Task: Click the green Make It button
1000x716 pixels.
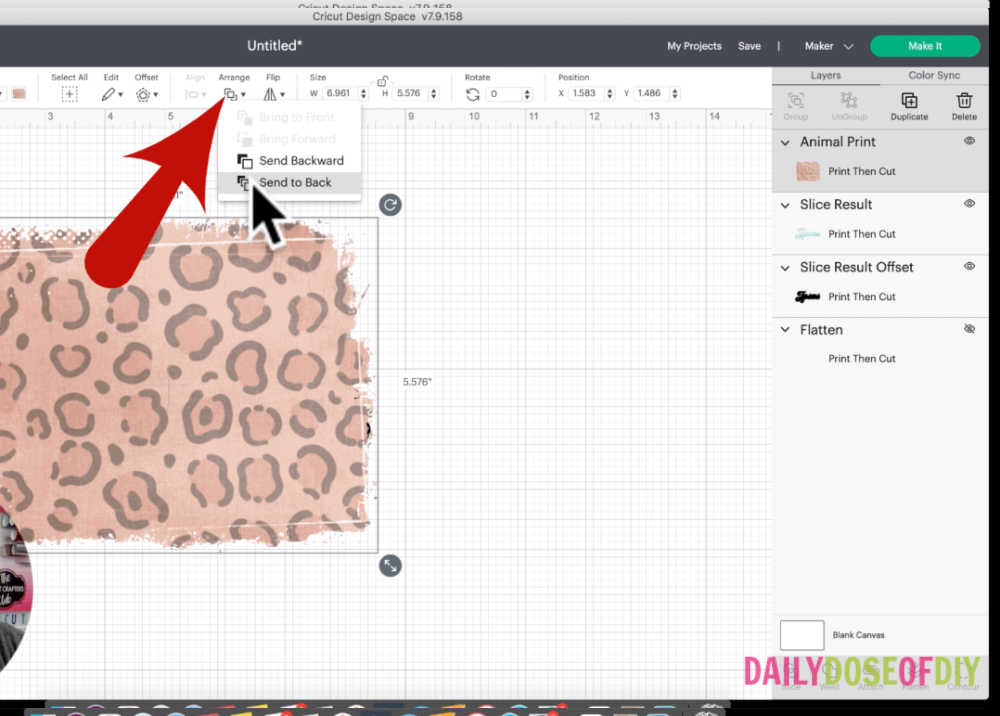Action: [x=925, y=46]
